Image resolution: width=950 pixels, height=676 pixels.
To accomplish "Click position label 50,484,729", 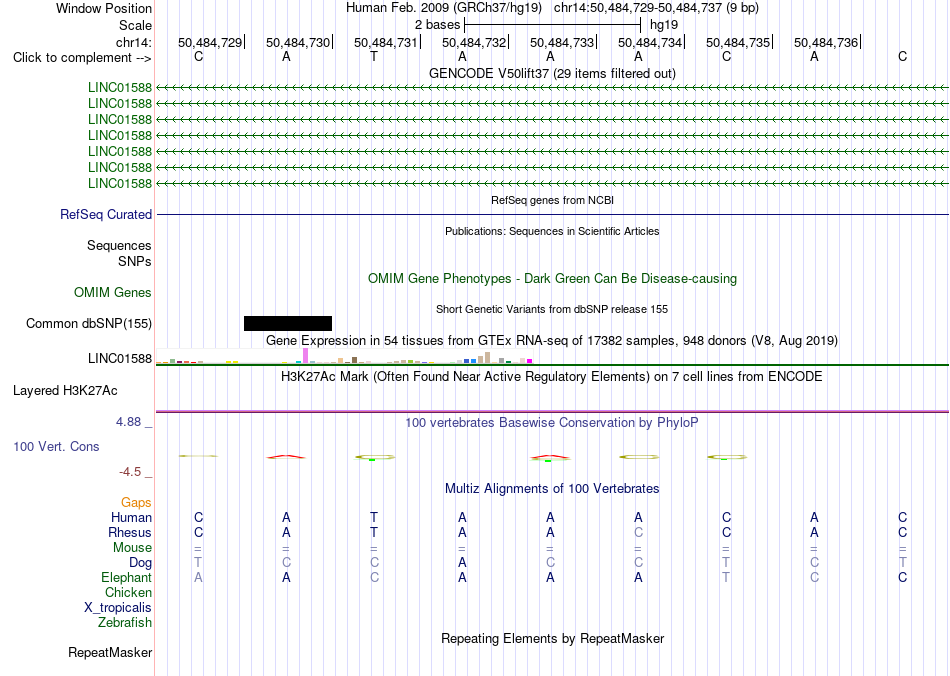I will pos(210,42).
